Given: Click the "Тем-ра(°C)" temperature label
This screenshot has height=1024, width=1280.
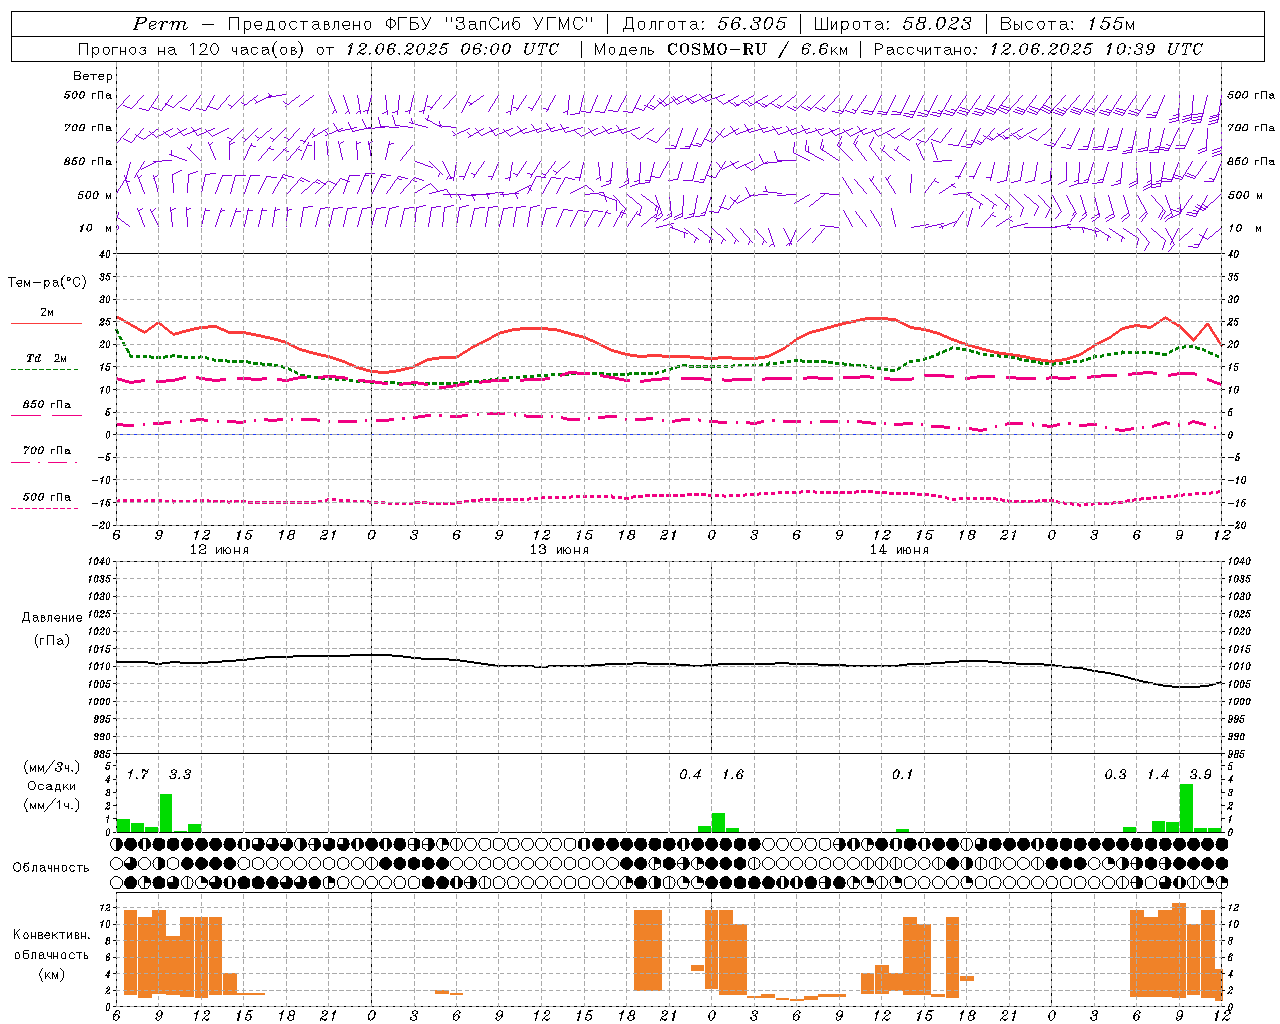Looking at the screenshot, I should pyautogui.click(x=47, y=283).
